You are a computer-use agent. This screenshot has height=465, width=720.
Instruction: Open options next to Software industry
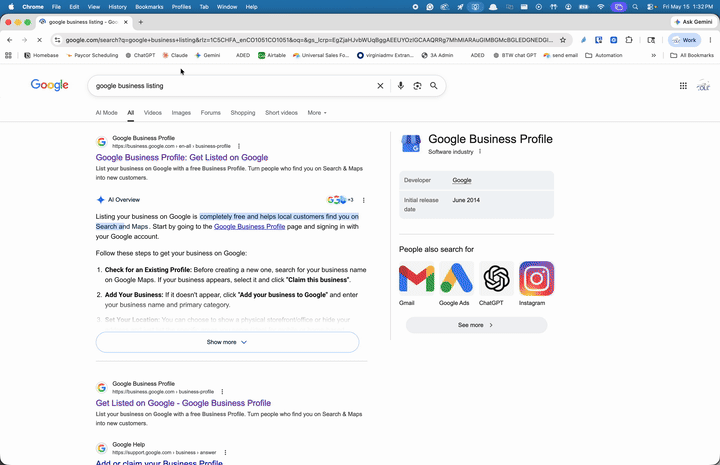(x=480, y=151)
